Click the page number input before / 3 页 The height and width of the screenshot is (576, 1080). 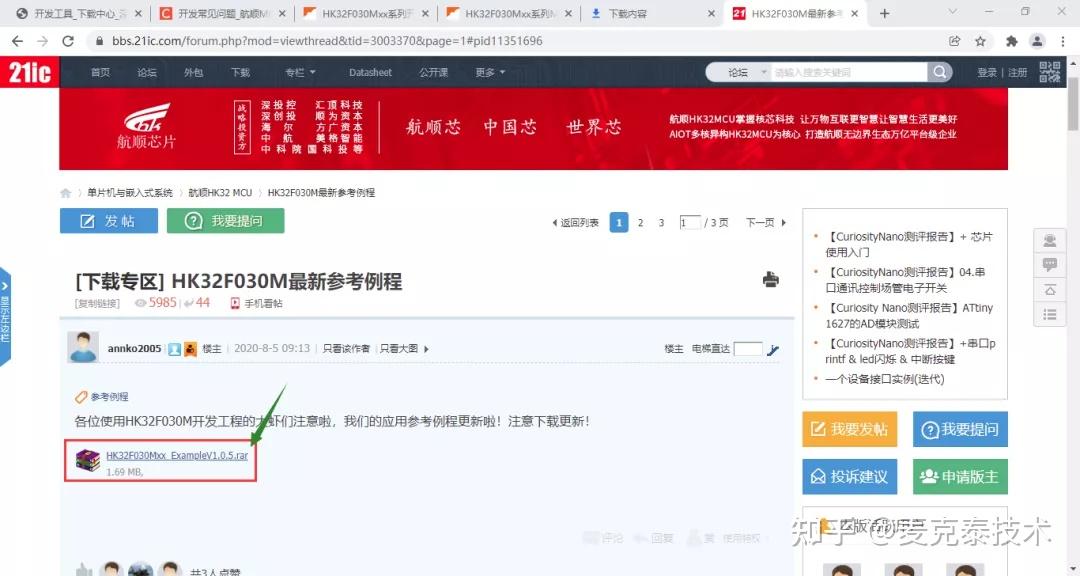690,222
